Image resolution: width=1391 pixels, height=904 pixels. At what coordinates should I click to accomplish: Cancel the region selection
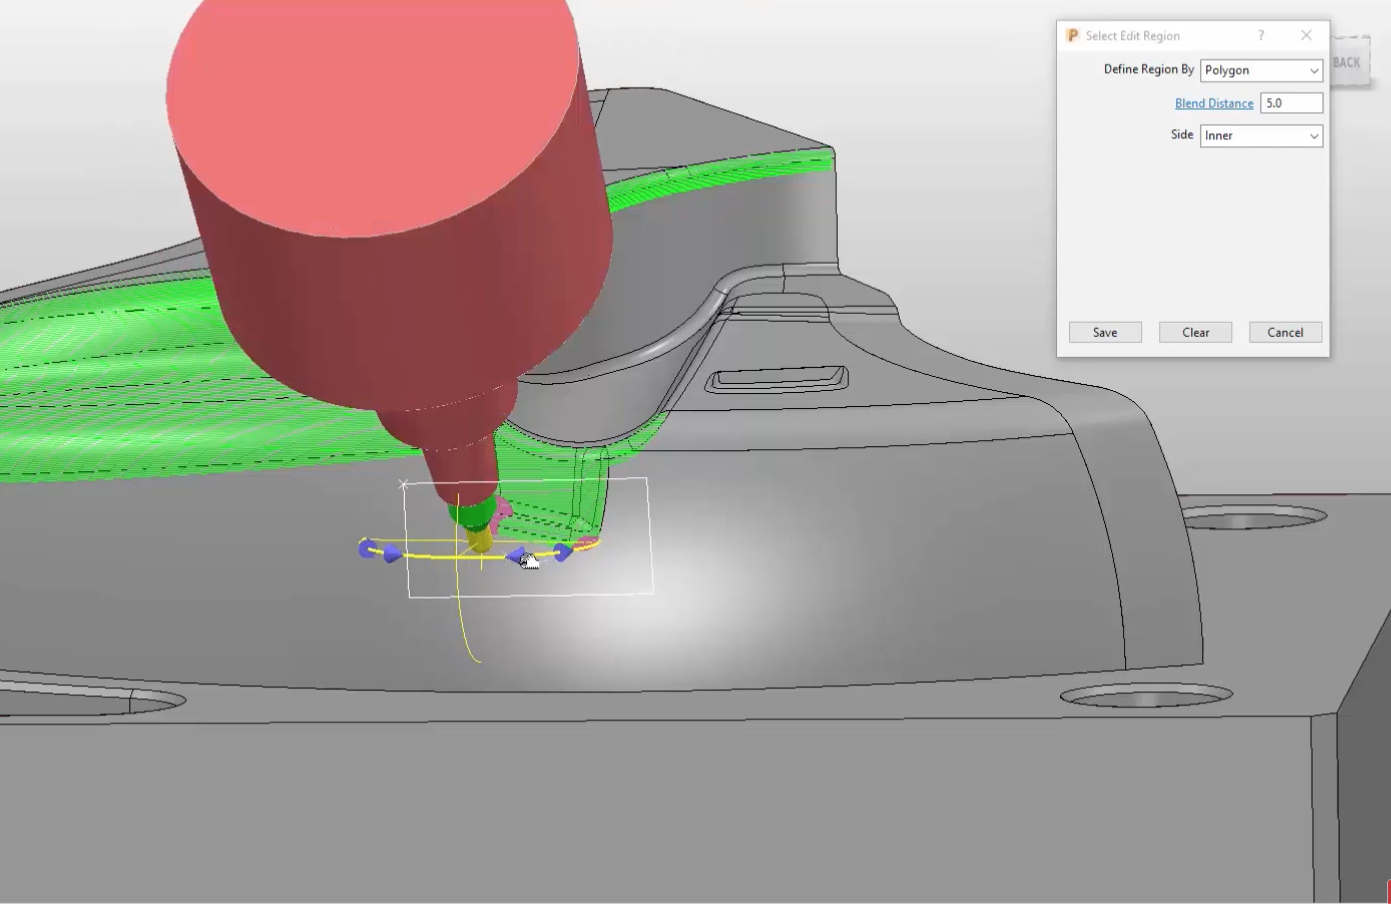[x=1284, y=332]
